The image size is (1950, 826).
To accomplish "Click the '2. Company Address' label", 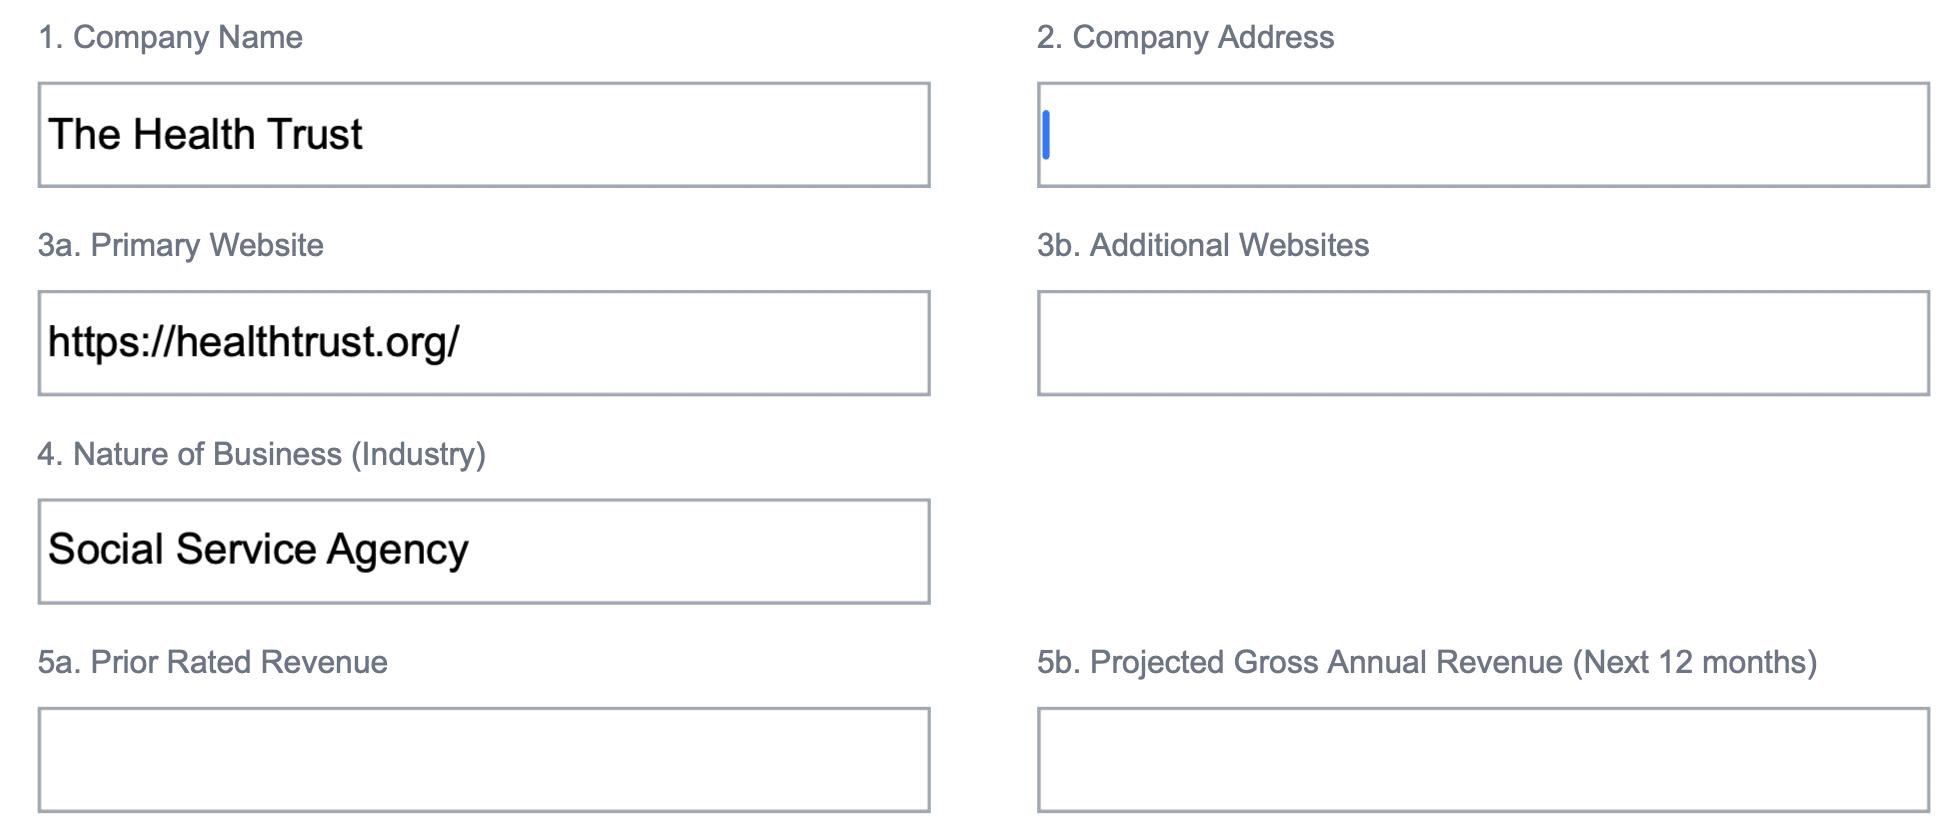I will click(1185, 37).
